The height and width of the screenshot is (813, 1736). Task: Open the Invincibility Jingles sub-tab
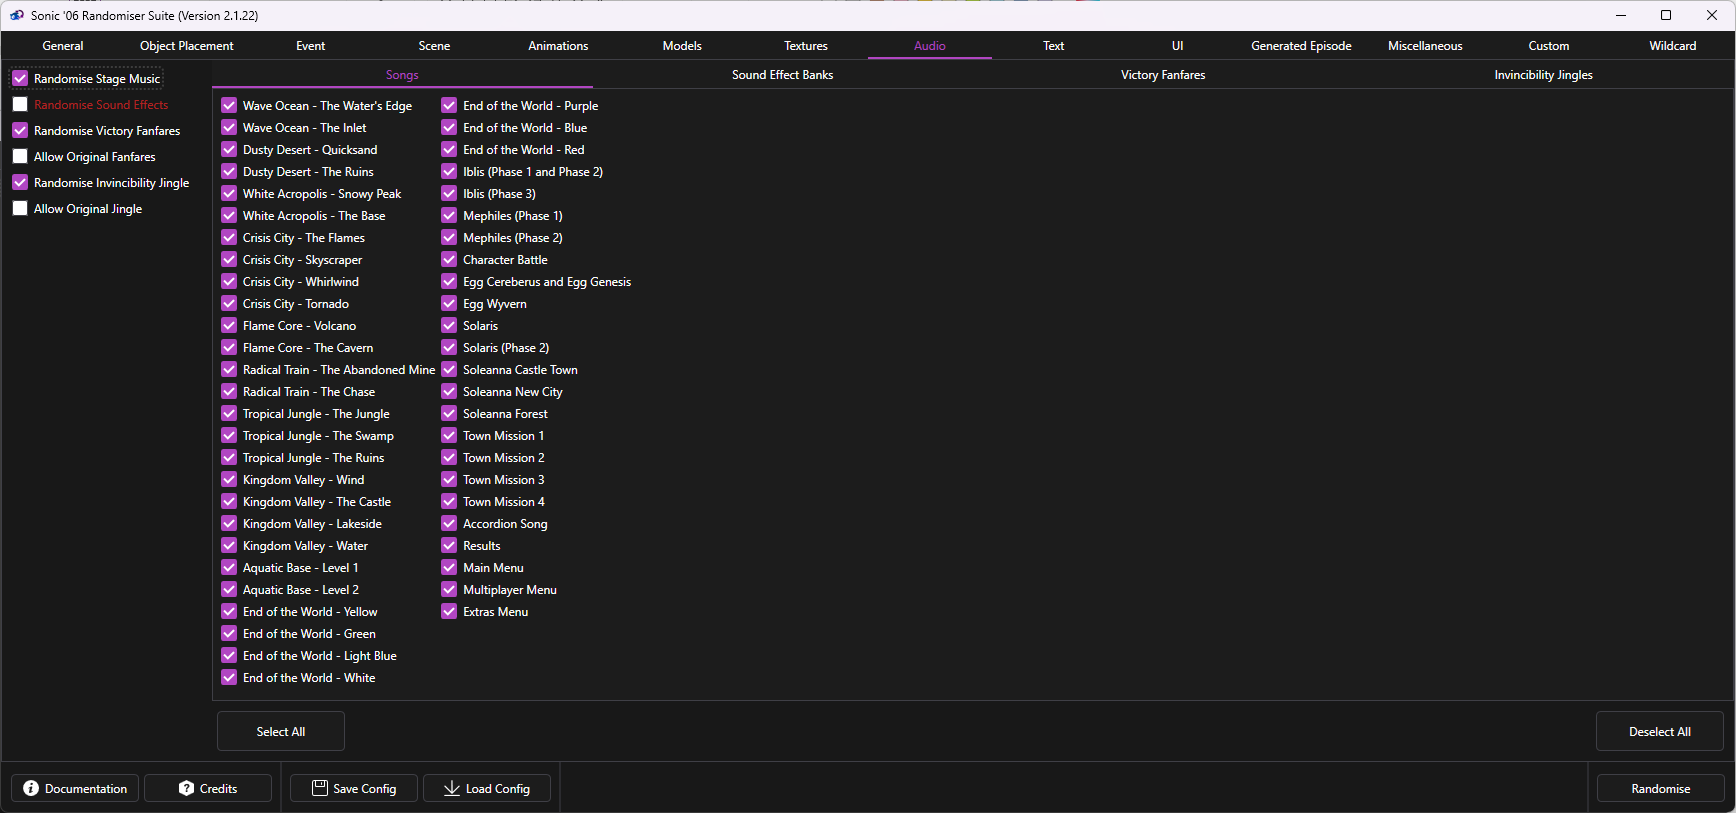click(x=1543, y=75)
